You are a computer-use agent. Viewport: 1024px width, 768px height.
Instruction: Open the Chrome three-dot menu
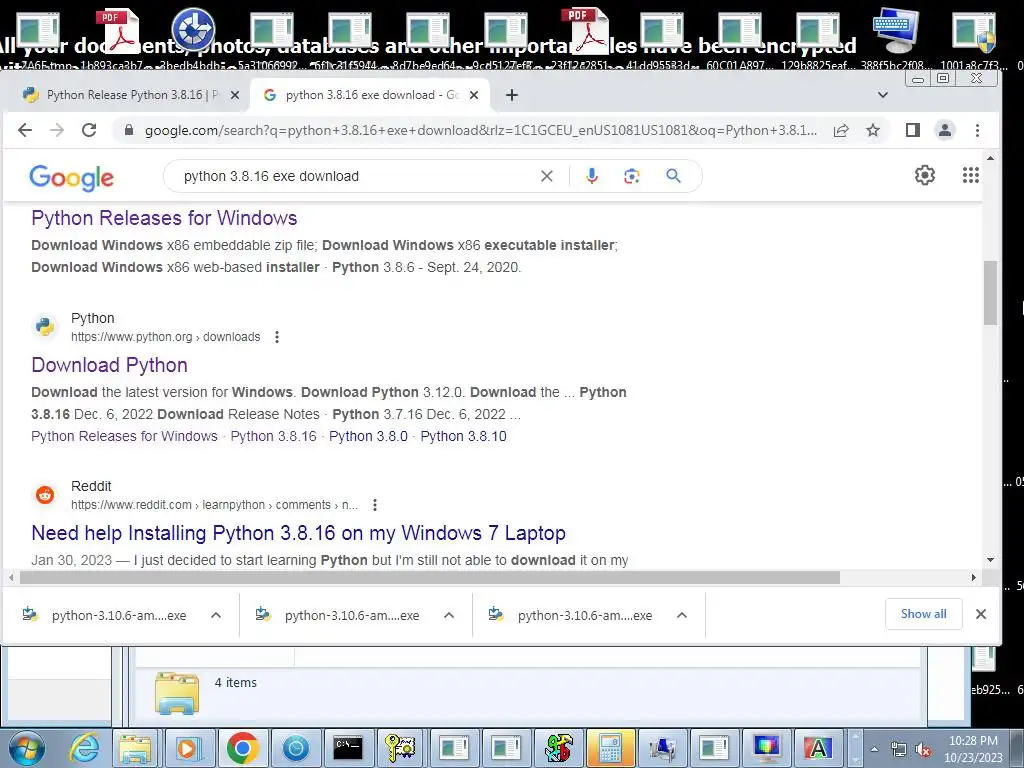[x=977, y=130]
